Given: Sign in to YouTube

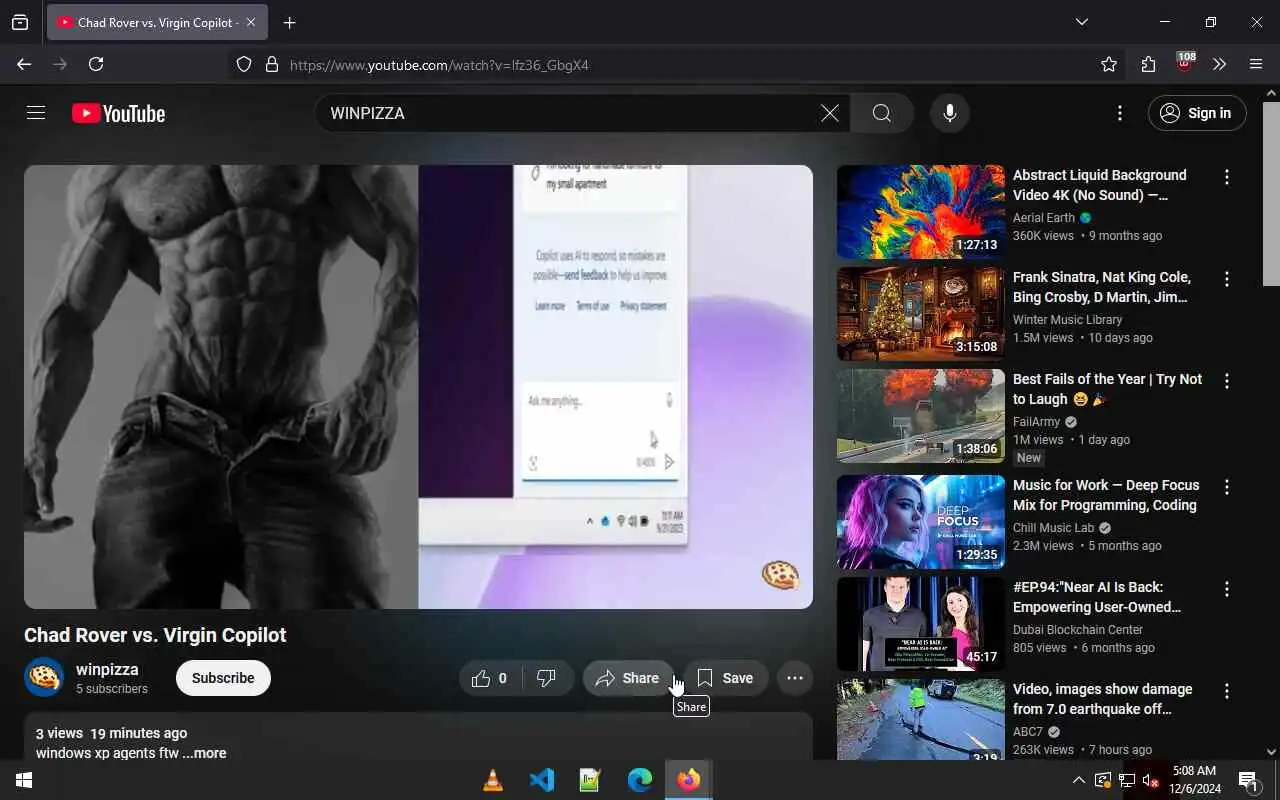Looking at the screenshot, I should 1197,113.
